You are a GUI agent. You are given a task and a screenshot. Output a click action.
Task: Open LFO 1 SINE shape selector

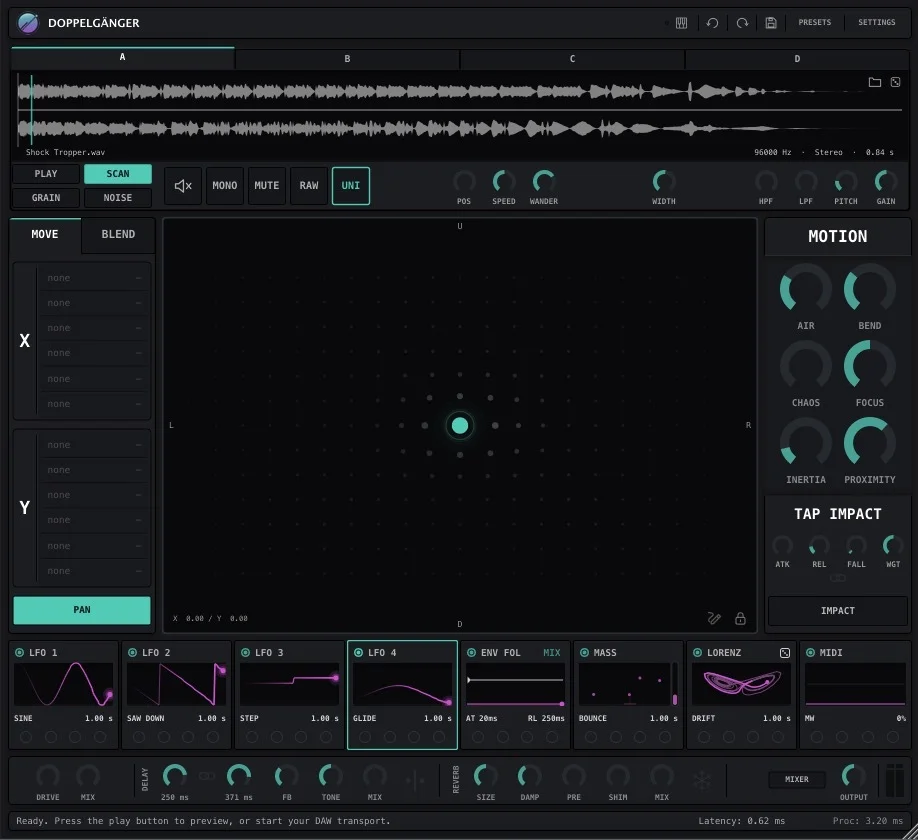pyautogui.click(x=23, y=718)
